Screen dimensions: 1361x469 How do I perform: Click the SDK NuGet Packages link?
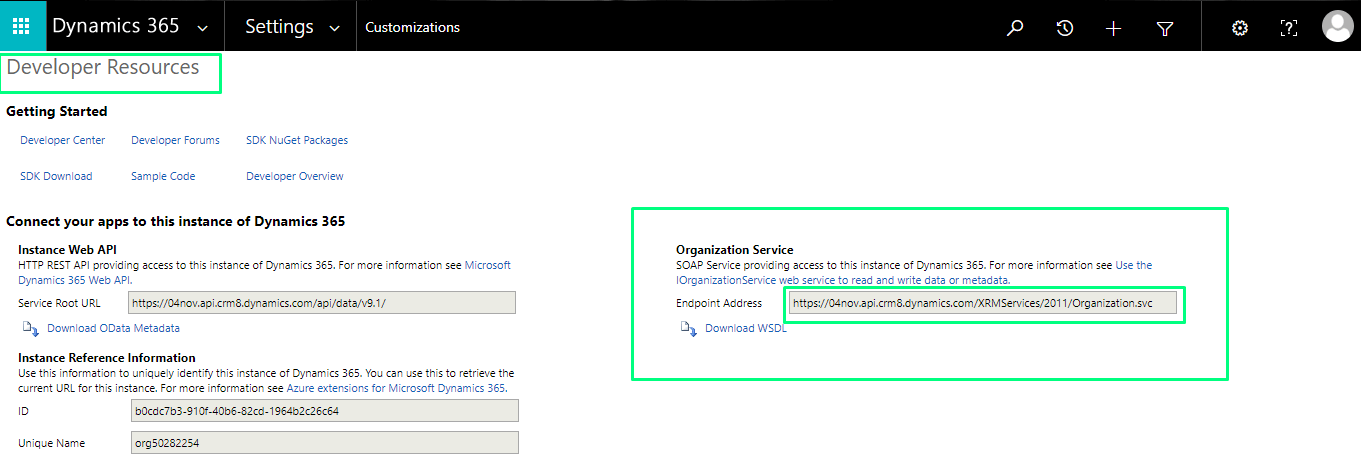click(297, 140)
